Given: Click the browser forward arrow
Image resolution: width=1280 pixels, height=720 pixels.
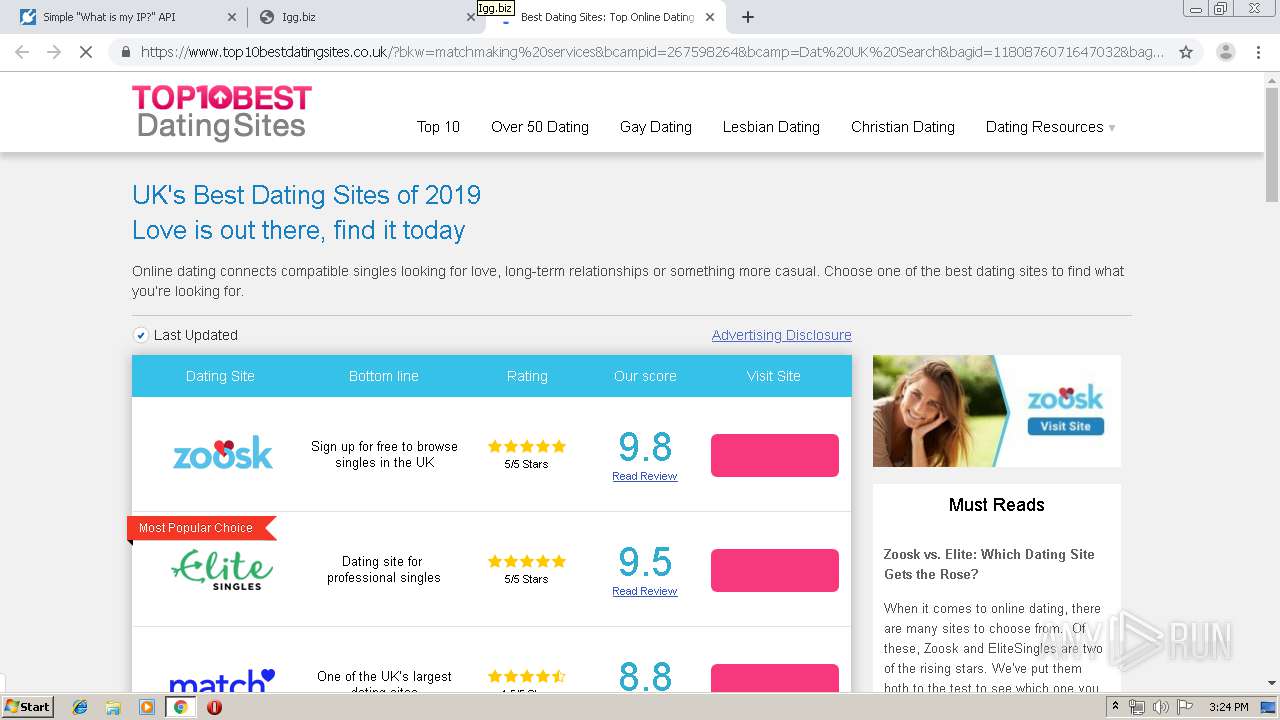Looking at the screenshot, I should 54,52.
